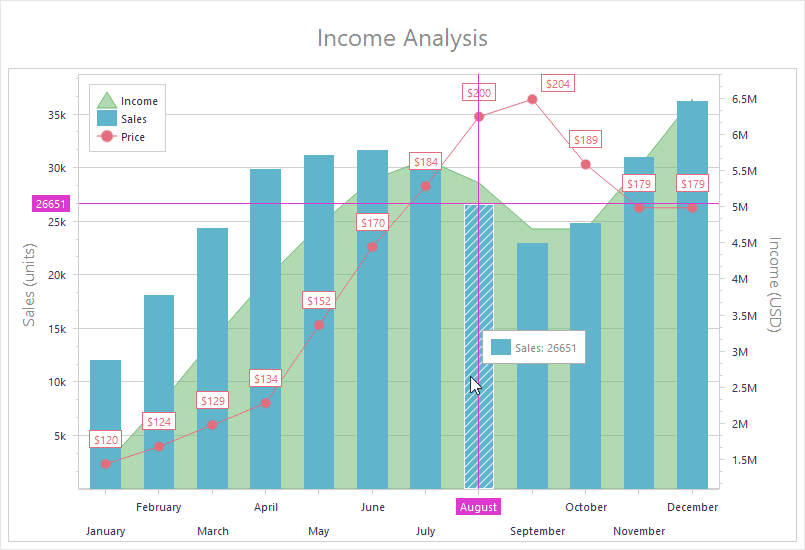The width and height of the screenshot is (805, 550).
Task: Select the January Sales bar
Action: click(106, 424)
